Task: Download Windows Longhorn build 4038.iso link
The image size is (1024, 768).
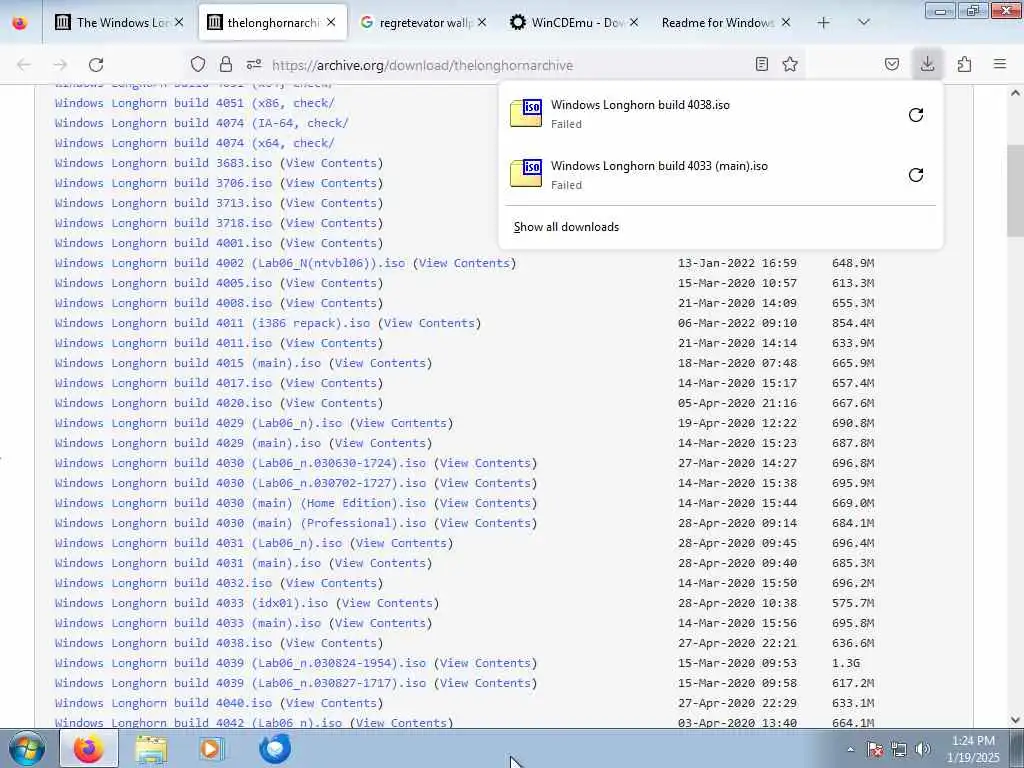Action: (x=163, y=643)
